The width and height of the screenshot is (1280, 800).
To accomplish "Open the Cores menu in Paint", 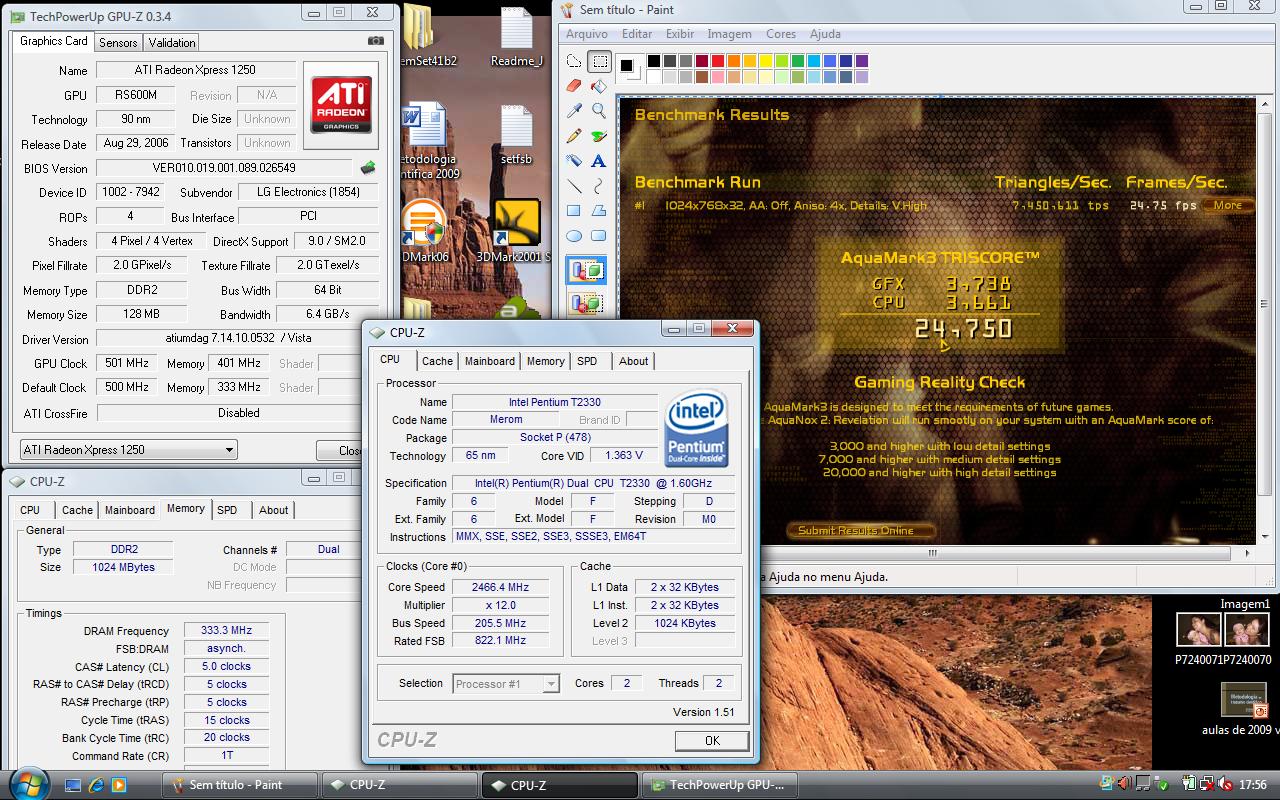I will click(x=781, y=34).
